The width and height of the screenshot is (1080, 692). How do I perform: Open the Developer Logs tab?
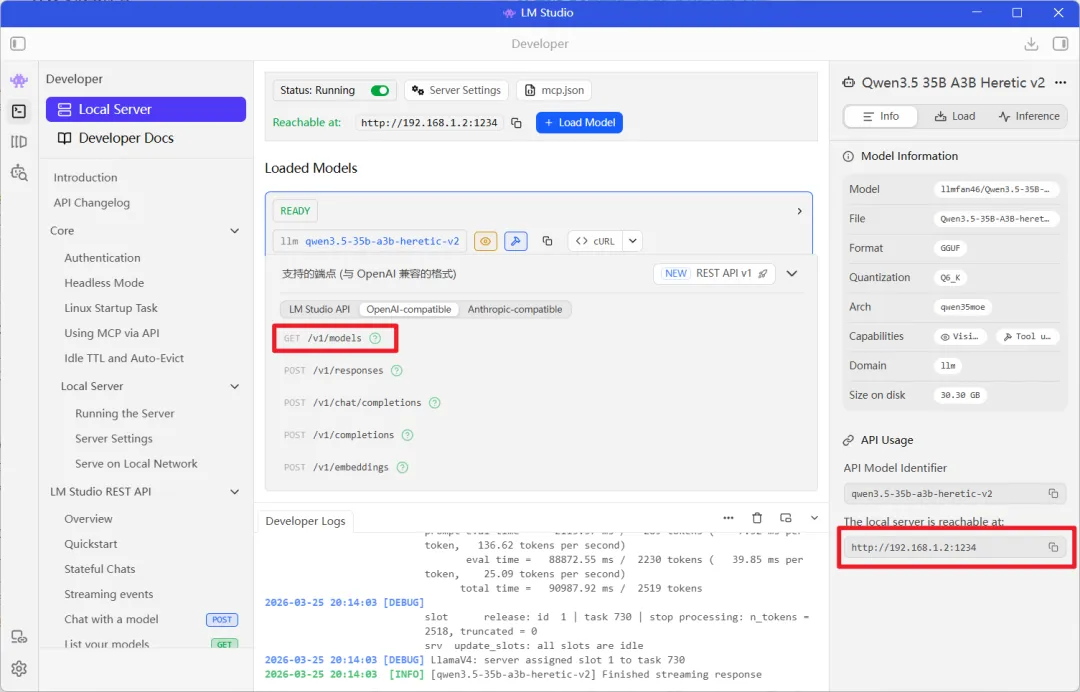coord(305,521)
